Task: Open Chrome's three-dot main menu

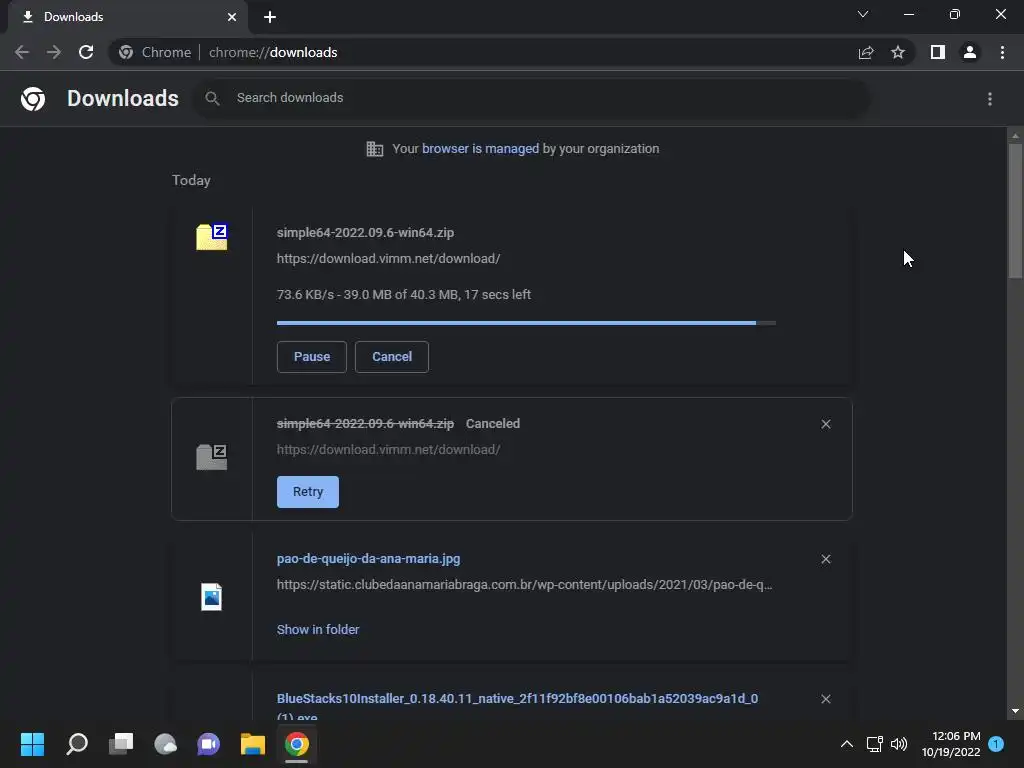Action: point(1002,52)
